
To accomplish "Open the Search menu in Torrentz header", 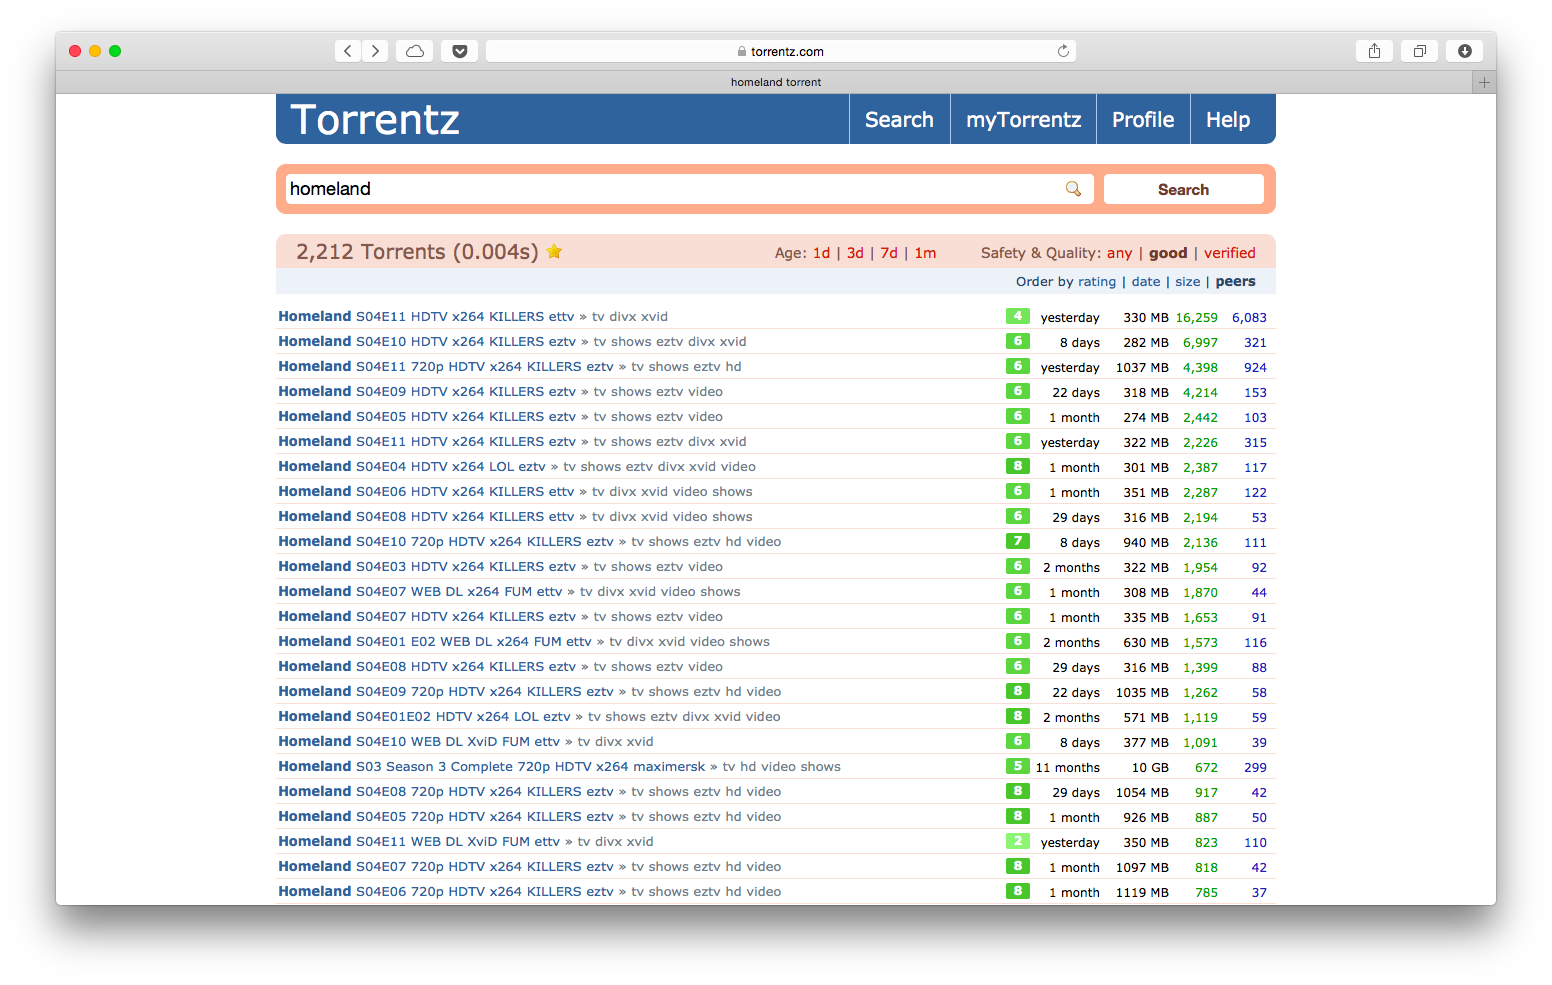I will click(899, 120).
